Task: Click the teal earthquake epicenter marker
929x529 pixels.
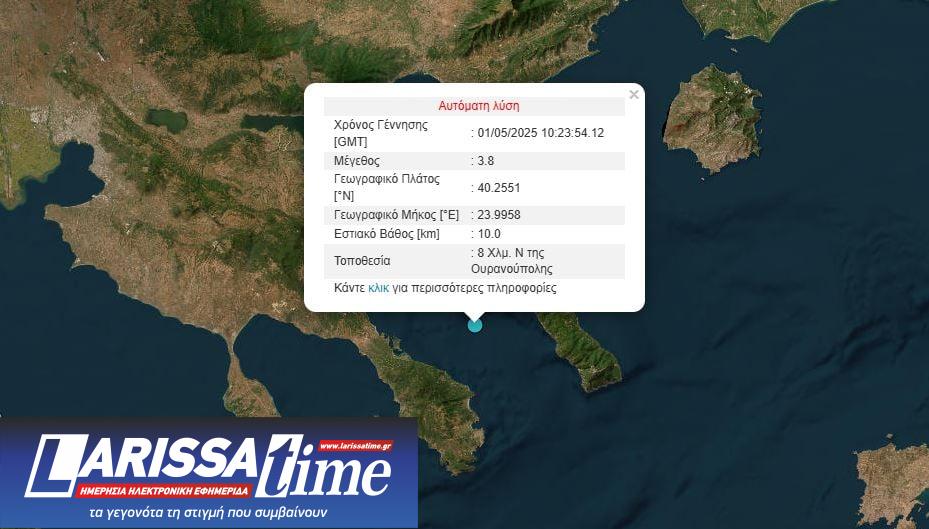Action: pos(475,324)
